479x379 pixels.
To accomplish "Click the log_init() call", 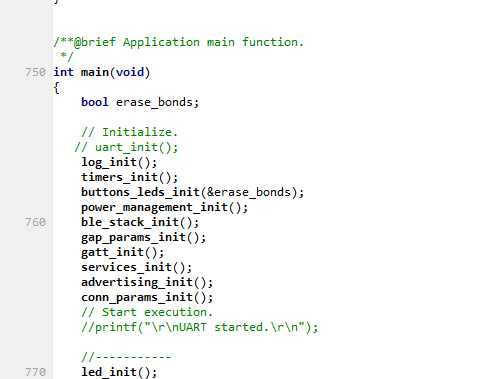I will pyautogui.click(x=119, y=162).
